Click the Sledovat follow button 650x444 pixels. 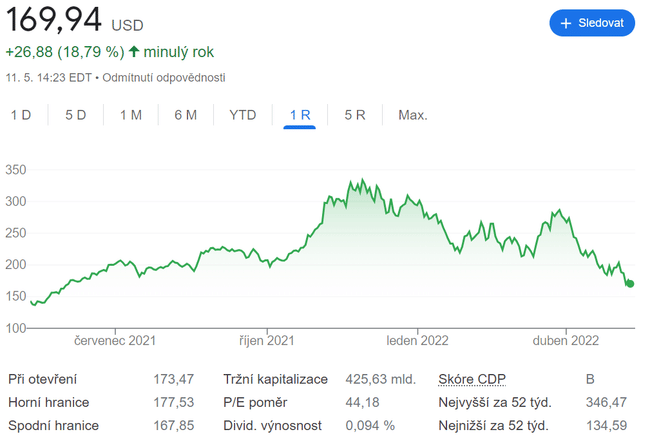coord(592,23)
